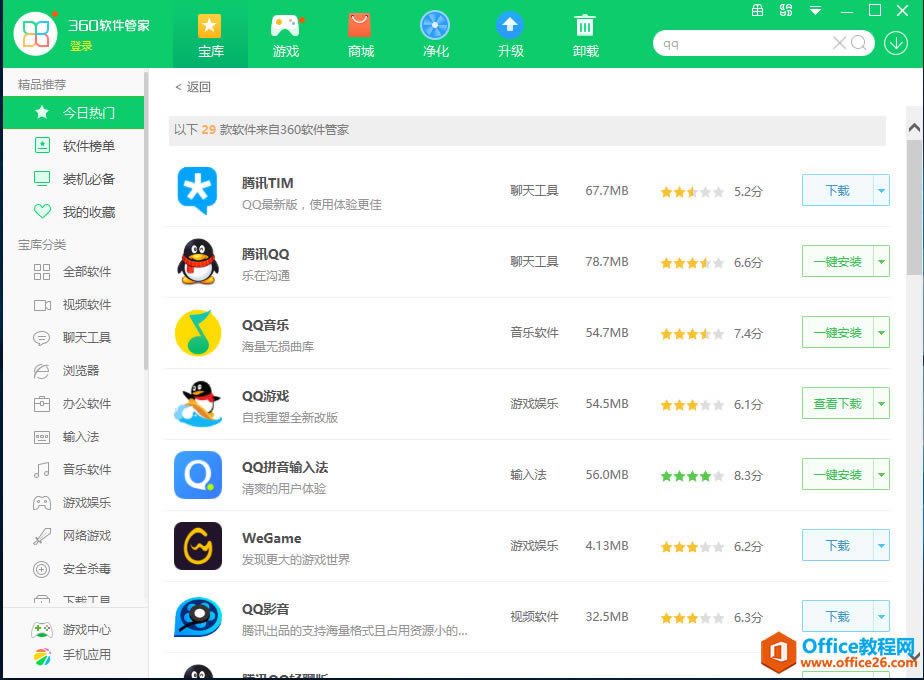Download QQ影音 with 下载 button
The height and width of the screenshot is (680, 924).
[x=837, y=616]
